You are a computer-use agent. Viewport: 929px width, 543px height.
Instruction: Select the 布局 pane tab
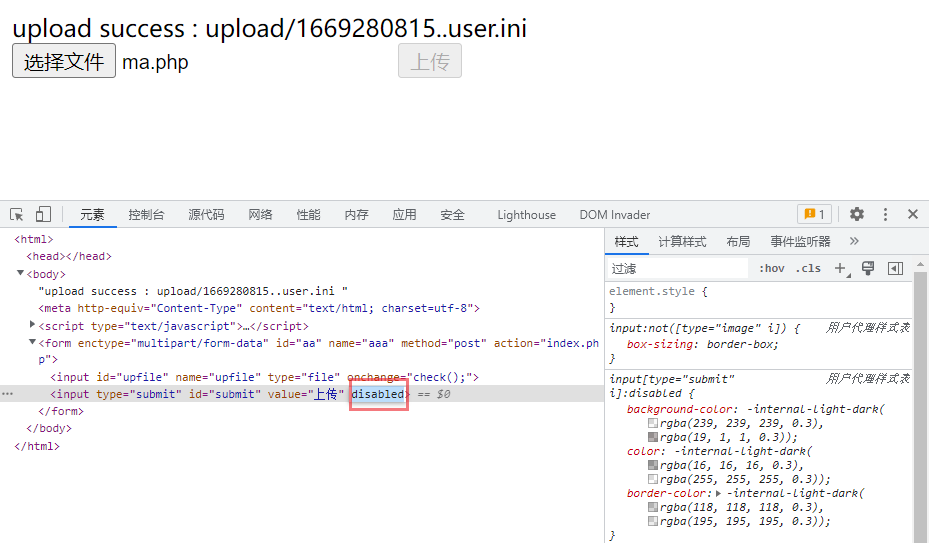(x=738, y=242)
